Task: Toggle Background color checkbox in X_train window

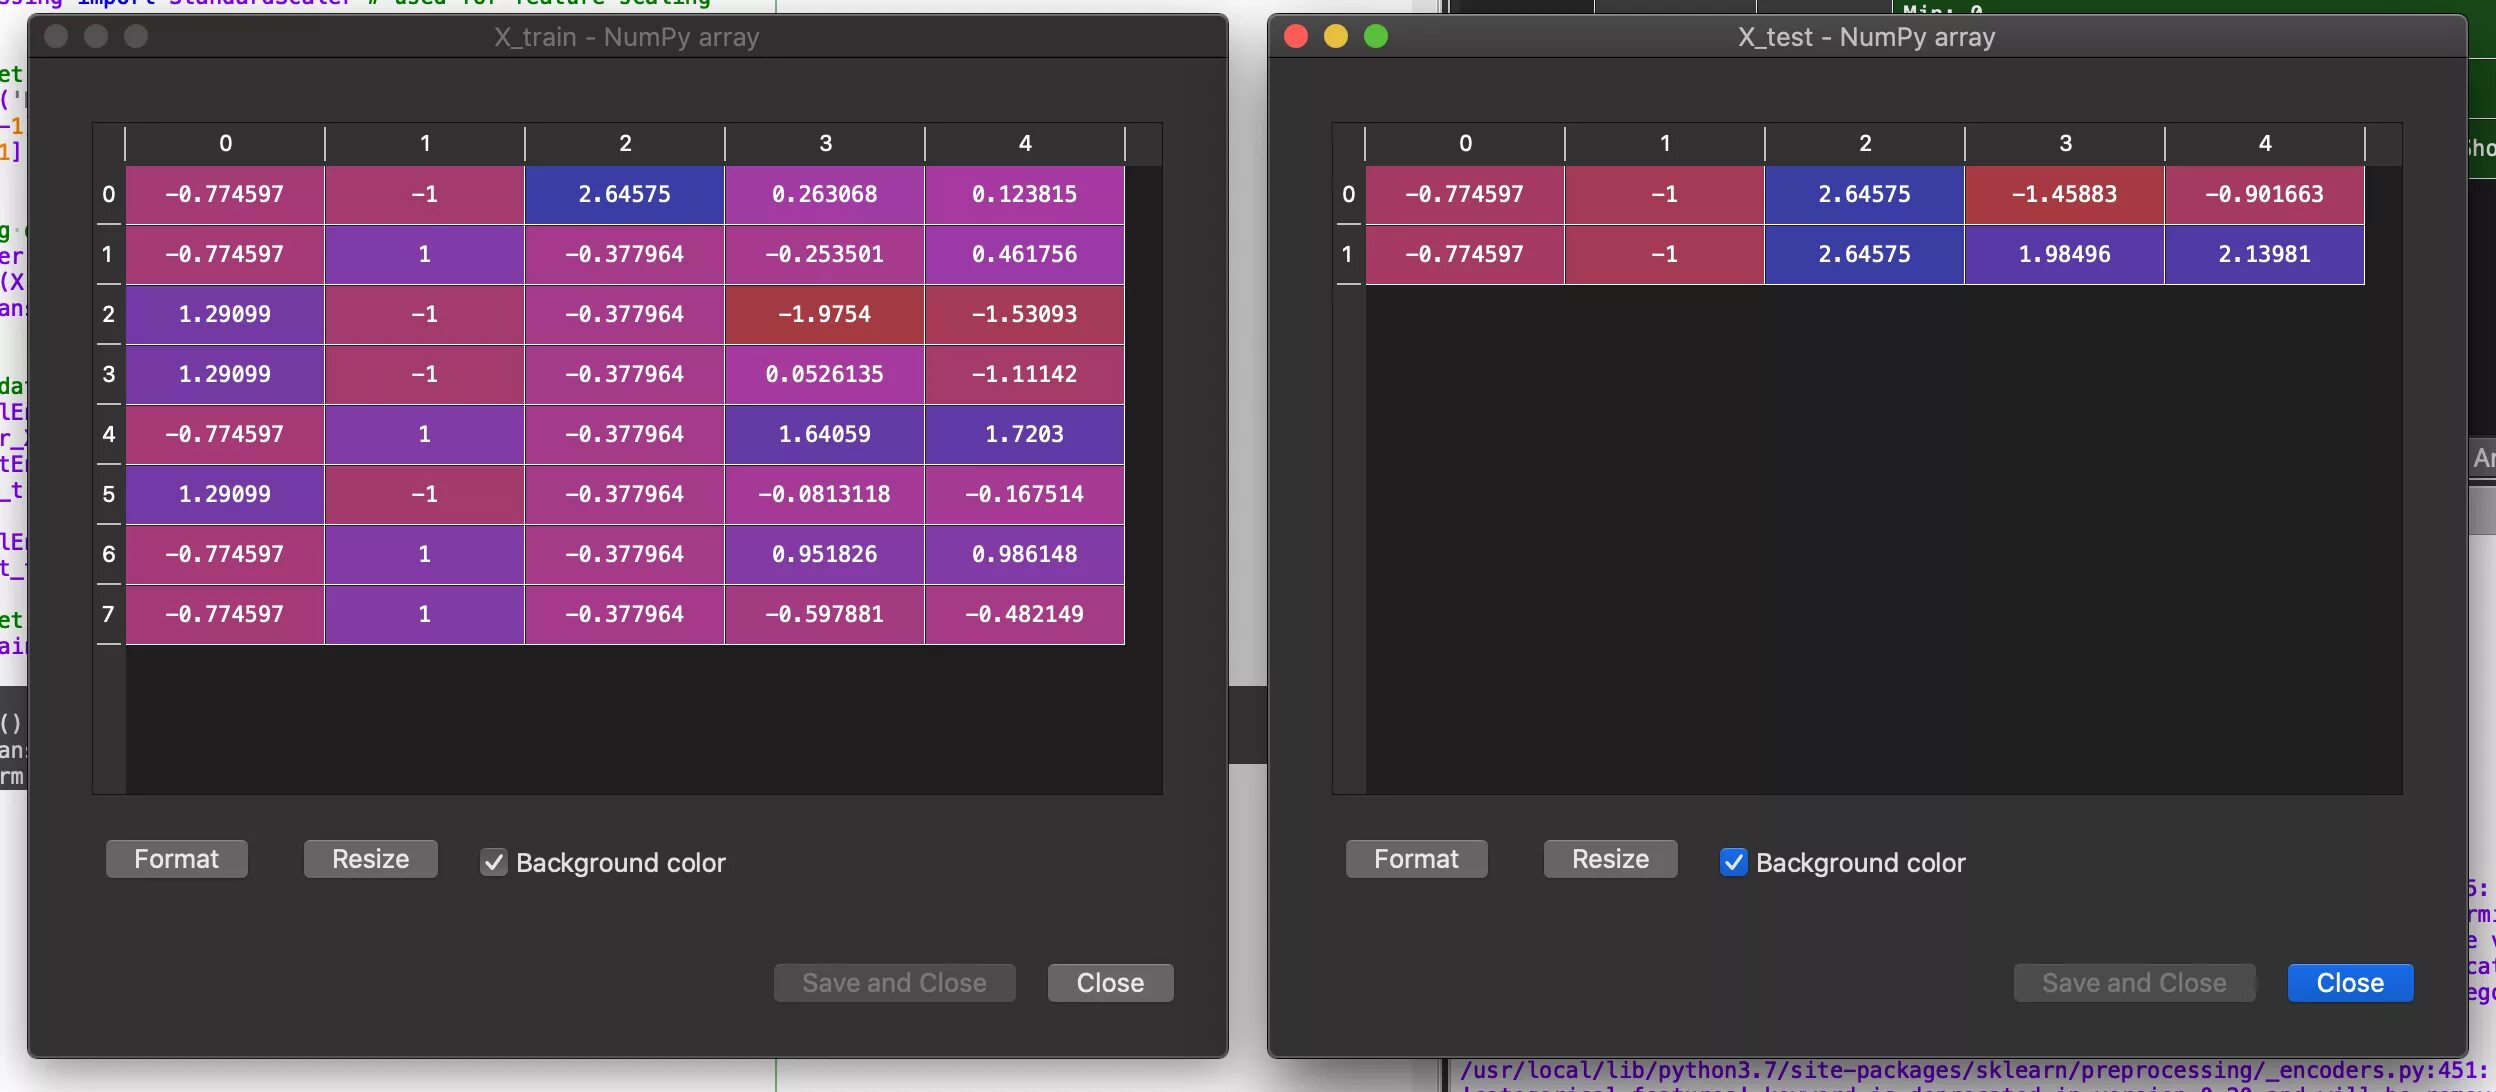Action: [x=494, y=862]
